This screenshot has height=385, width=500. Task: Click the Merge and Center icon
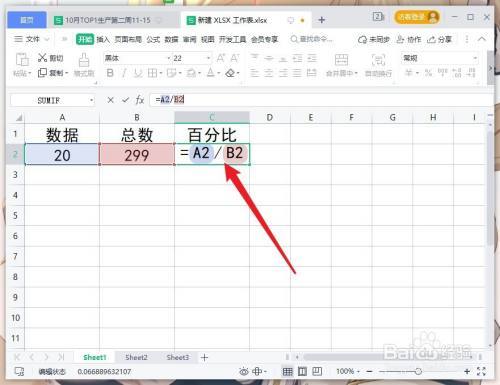341,60
